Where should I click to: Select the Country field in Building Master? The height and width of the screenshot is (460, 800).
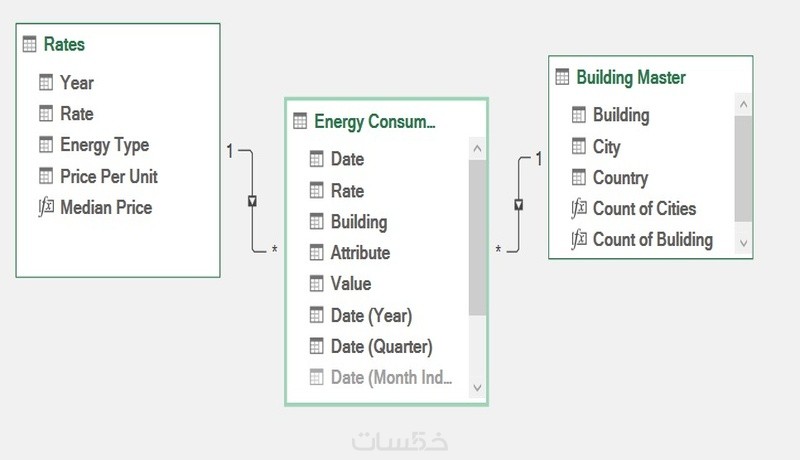click(x=620, y=178)
